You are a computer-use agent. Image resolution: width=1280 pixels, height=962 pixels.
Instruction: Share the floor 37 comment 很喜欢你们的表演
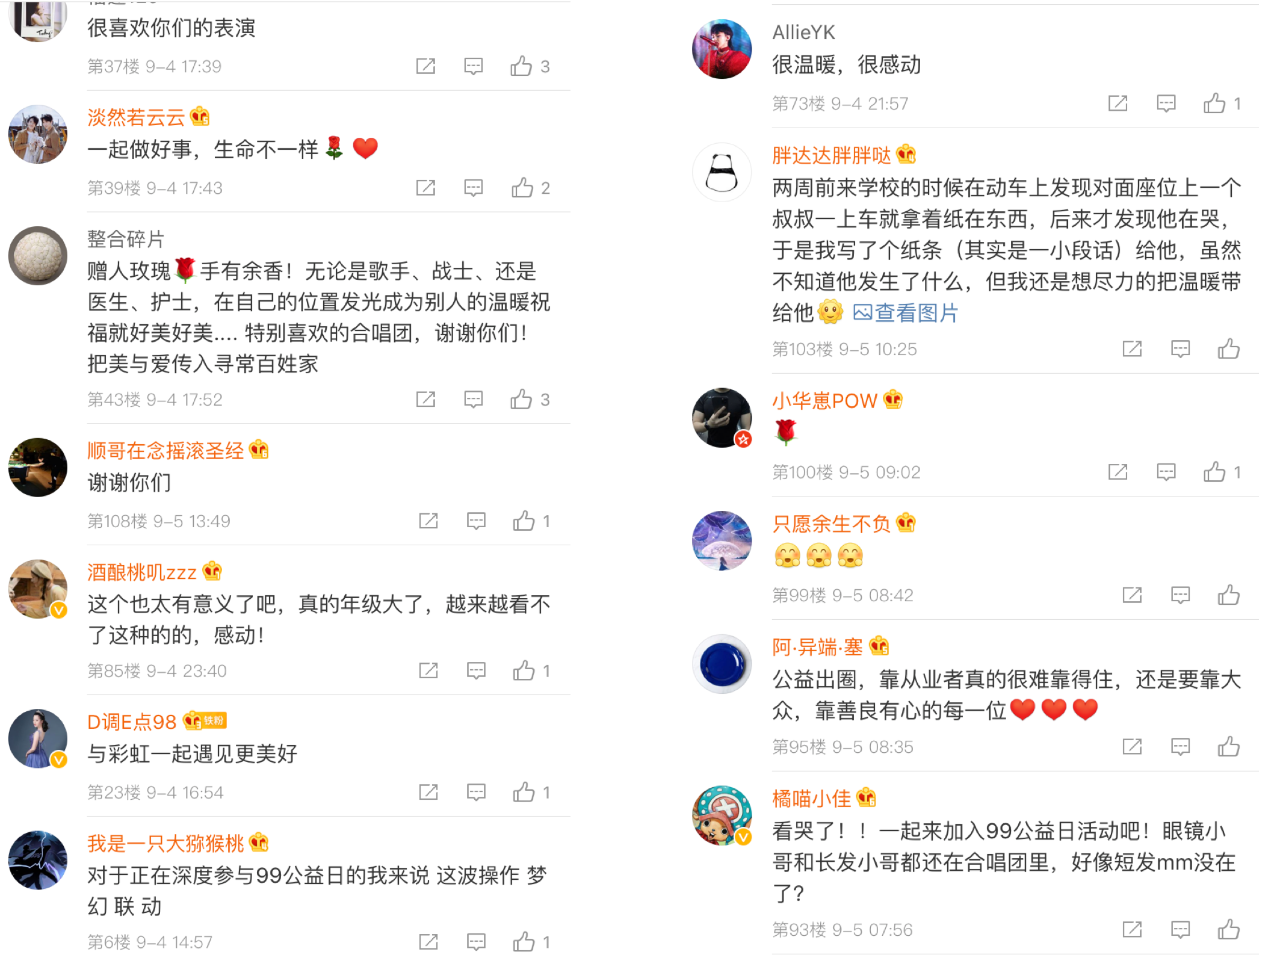coord(426,66)
